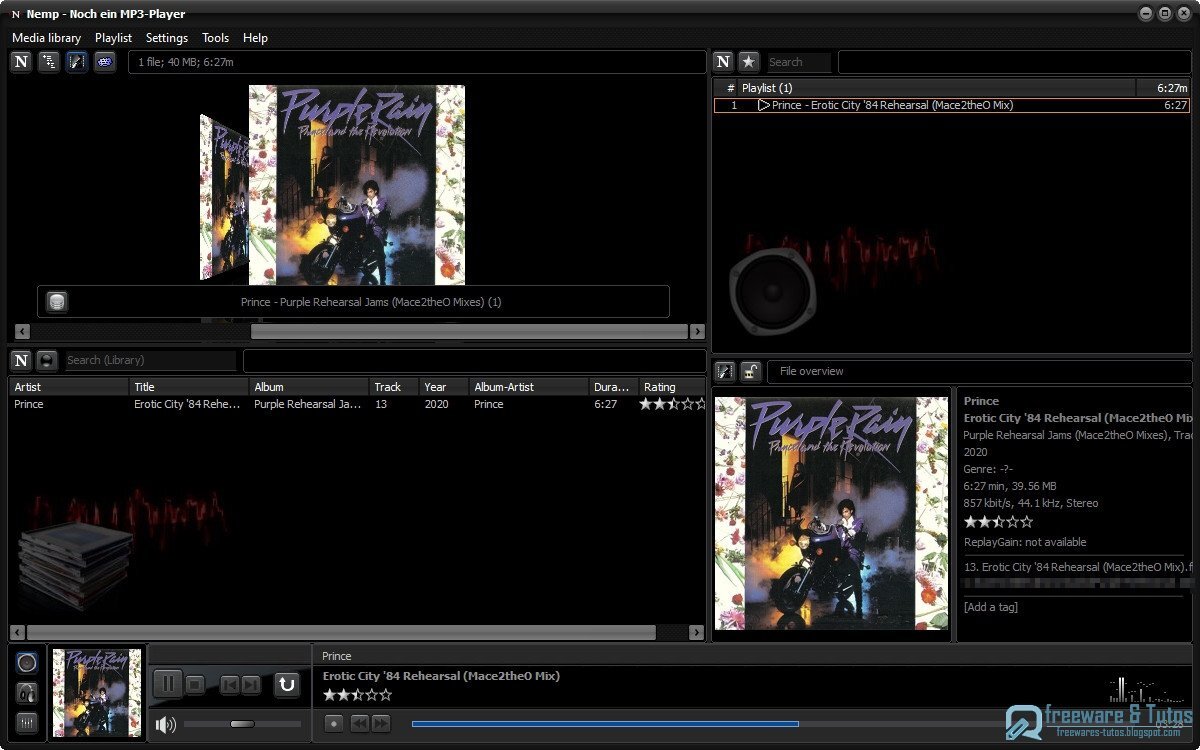Select the cover flow browse mode icon
This screenshot has height=750, width=1200.
pyautogui.click(x=77, y=62)
